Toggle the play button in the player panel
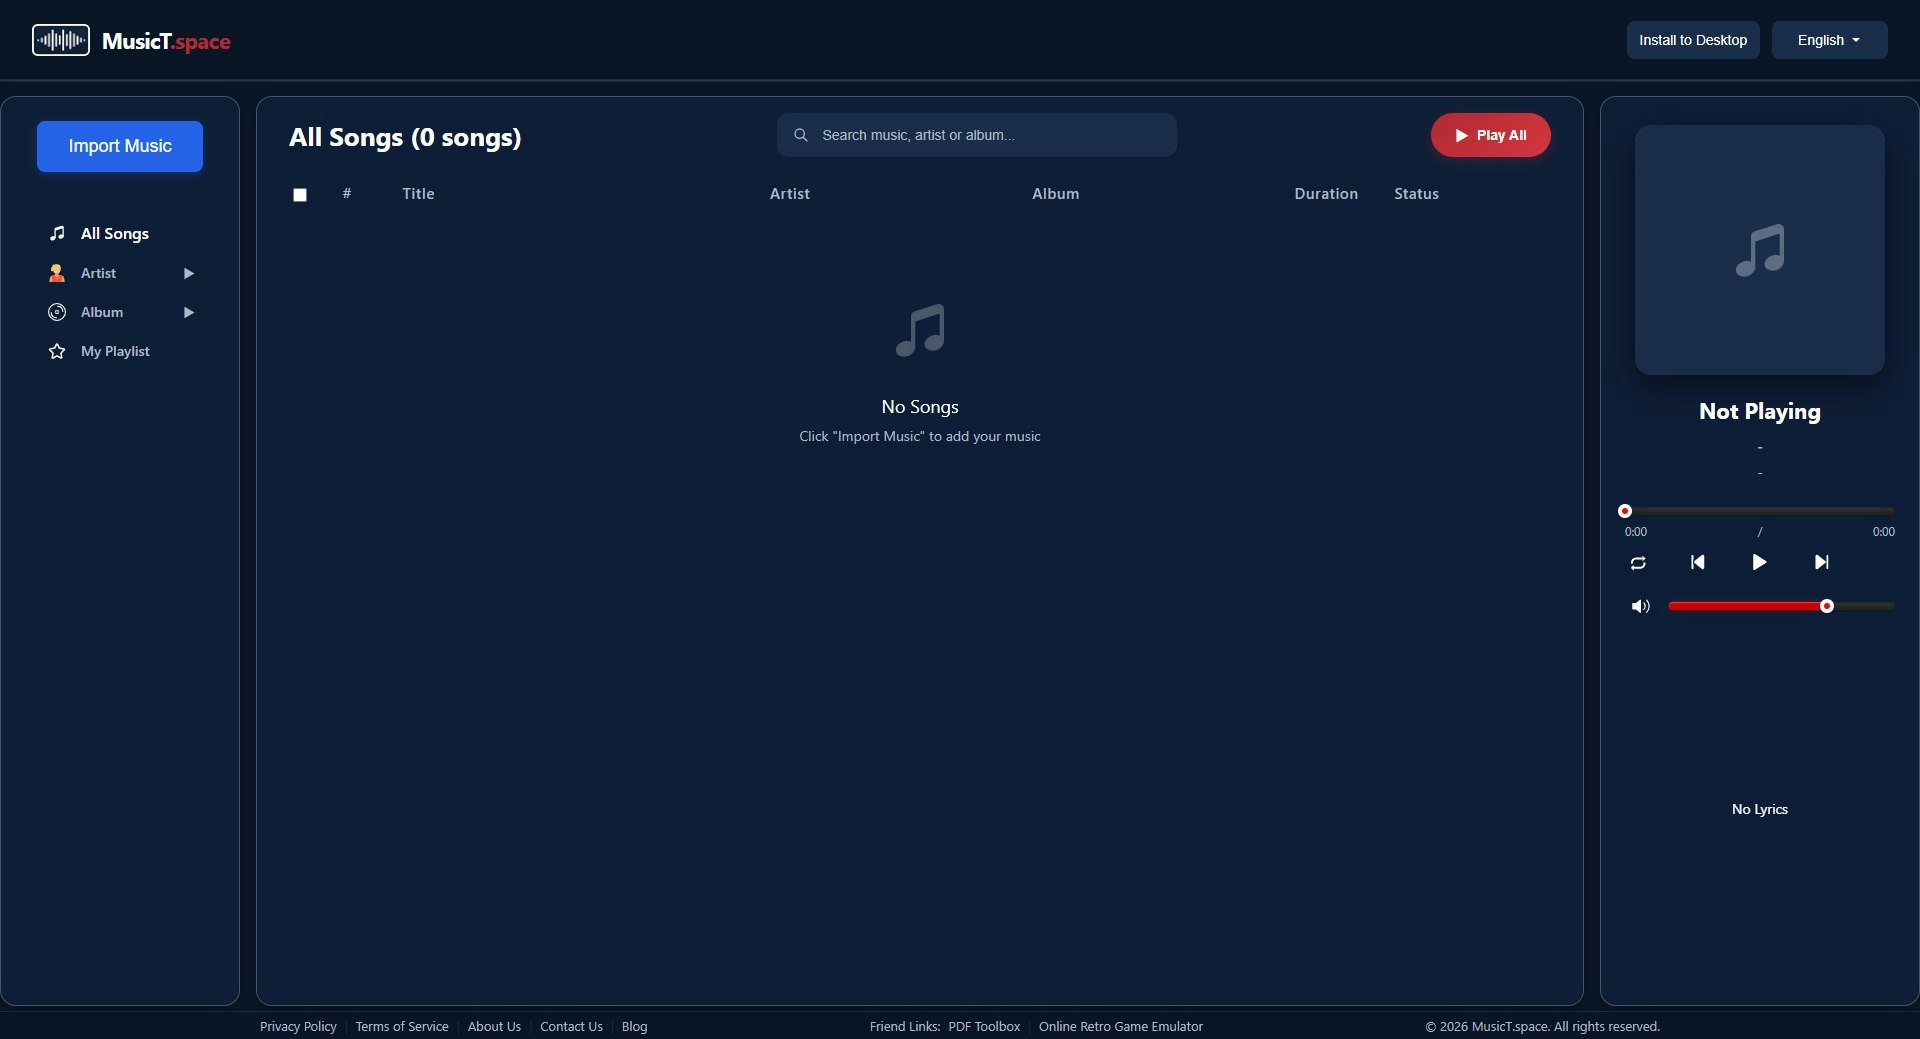The image size is (1920, 1039). coord(1758,562)
